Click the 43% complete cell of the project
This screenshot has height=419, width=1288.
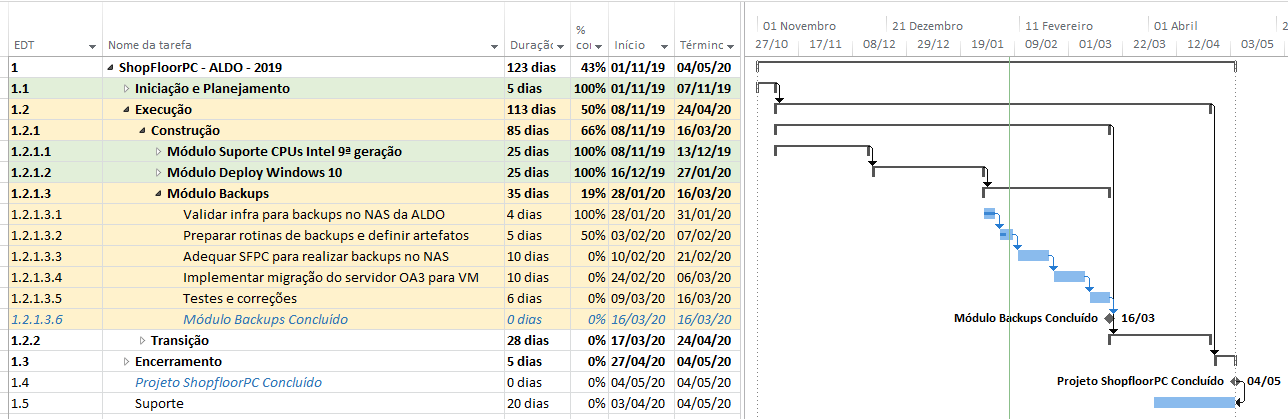pyautogui.click(x=593, y=68)
